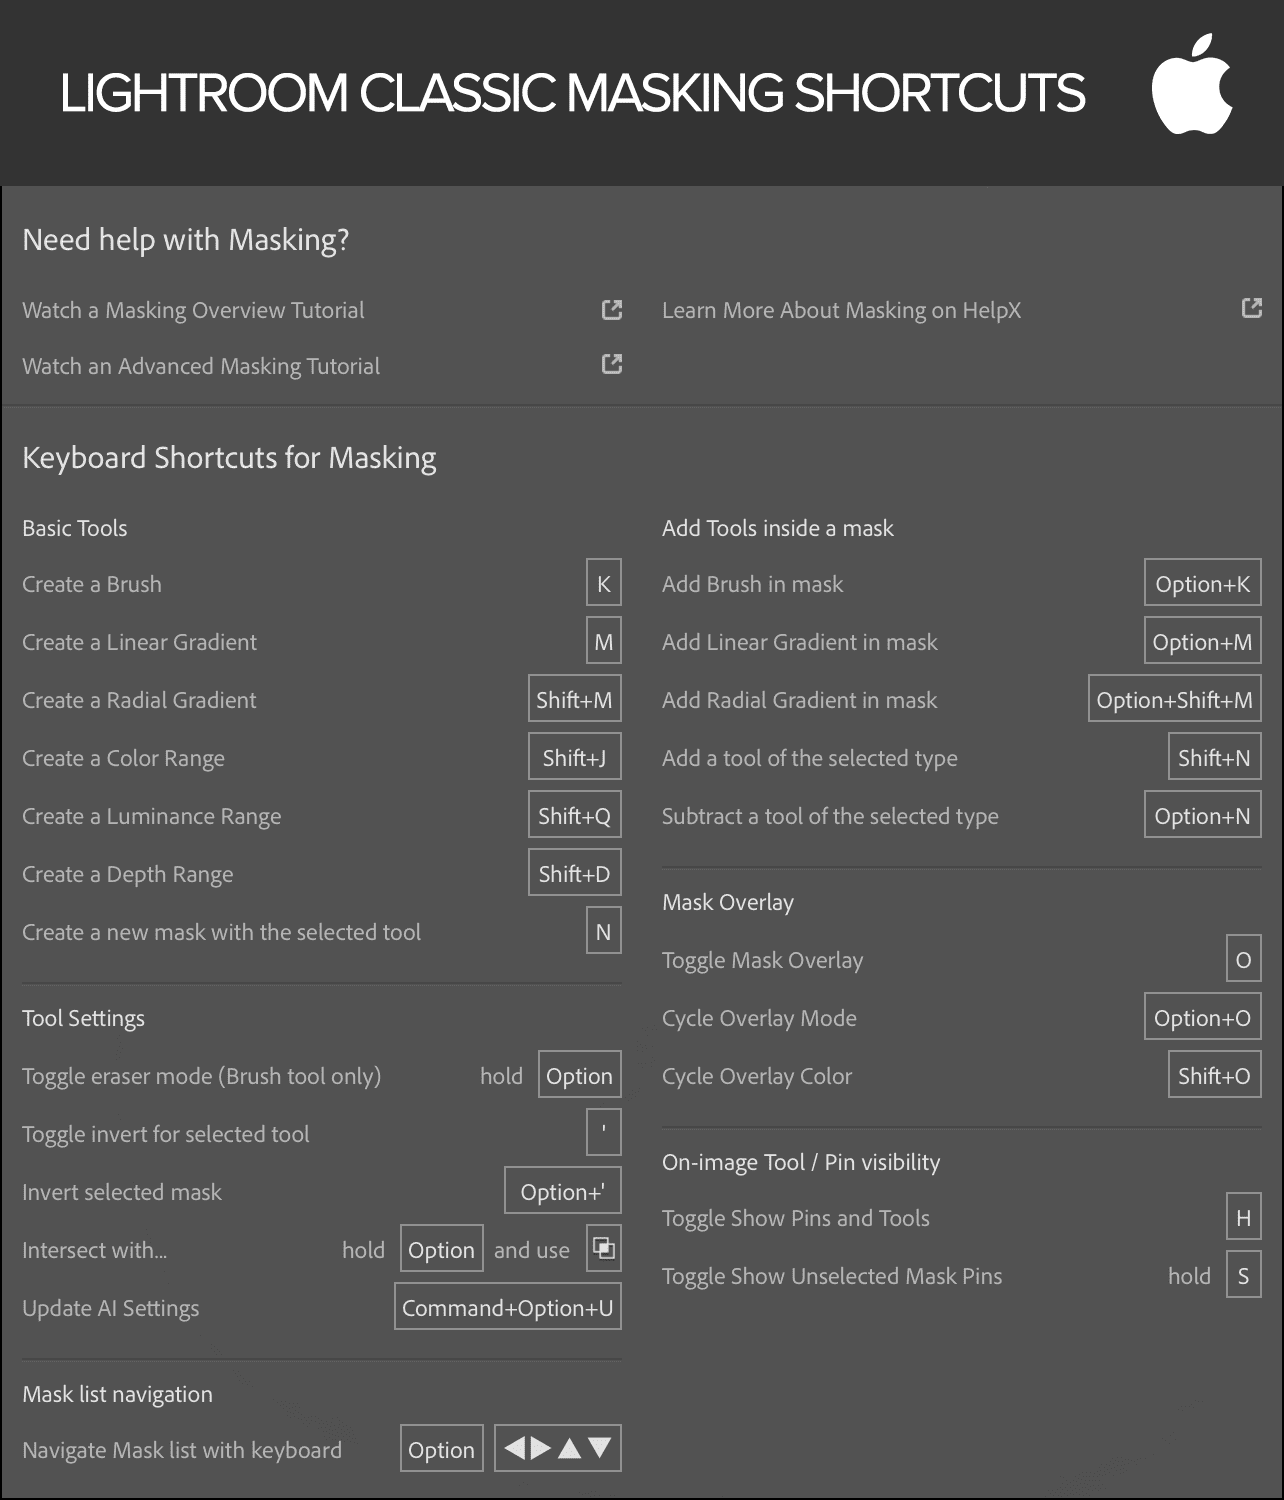Click the Option key in Intersect with row
Screen dimensions: 1284x1500
pos(442,1248)
